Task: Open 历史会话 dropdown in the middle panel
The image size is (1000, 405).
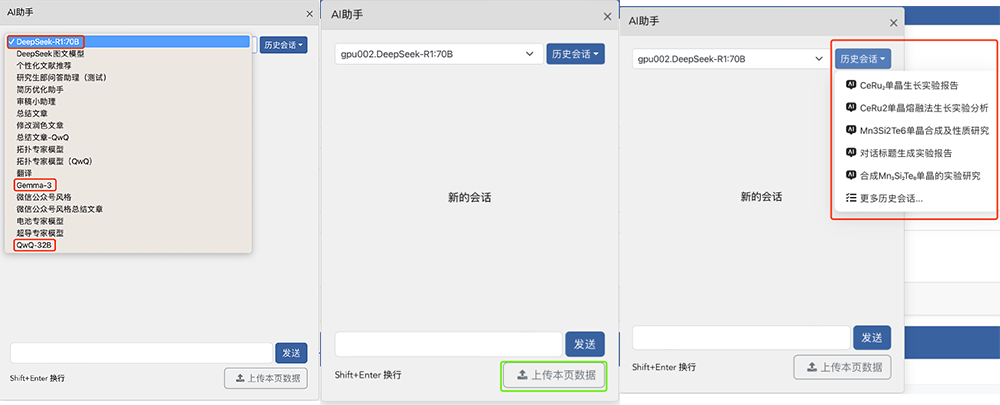Action: 575,54
